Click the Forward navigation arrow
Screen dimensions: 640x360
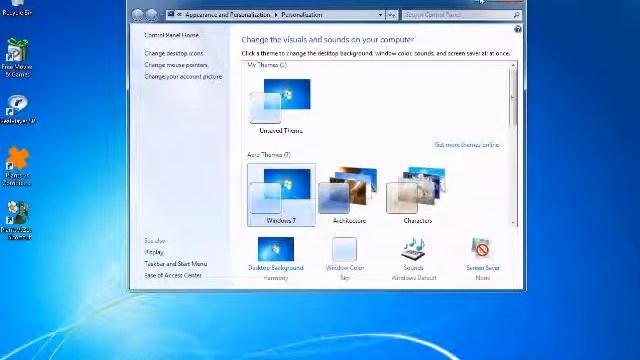point(151,15)
